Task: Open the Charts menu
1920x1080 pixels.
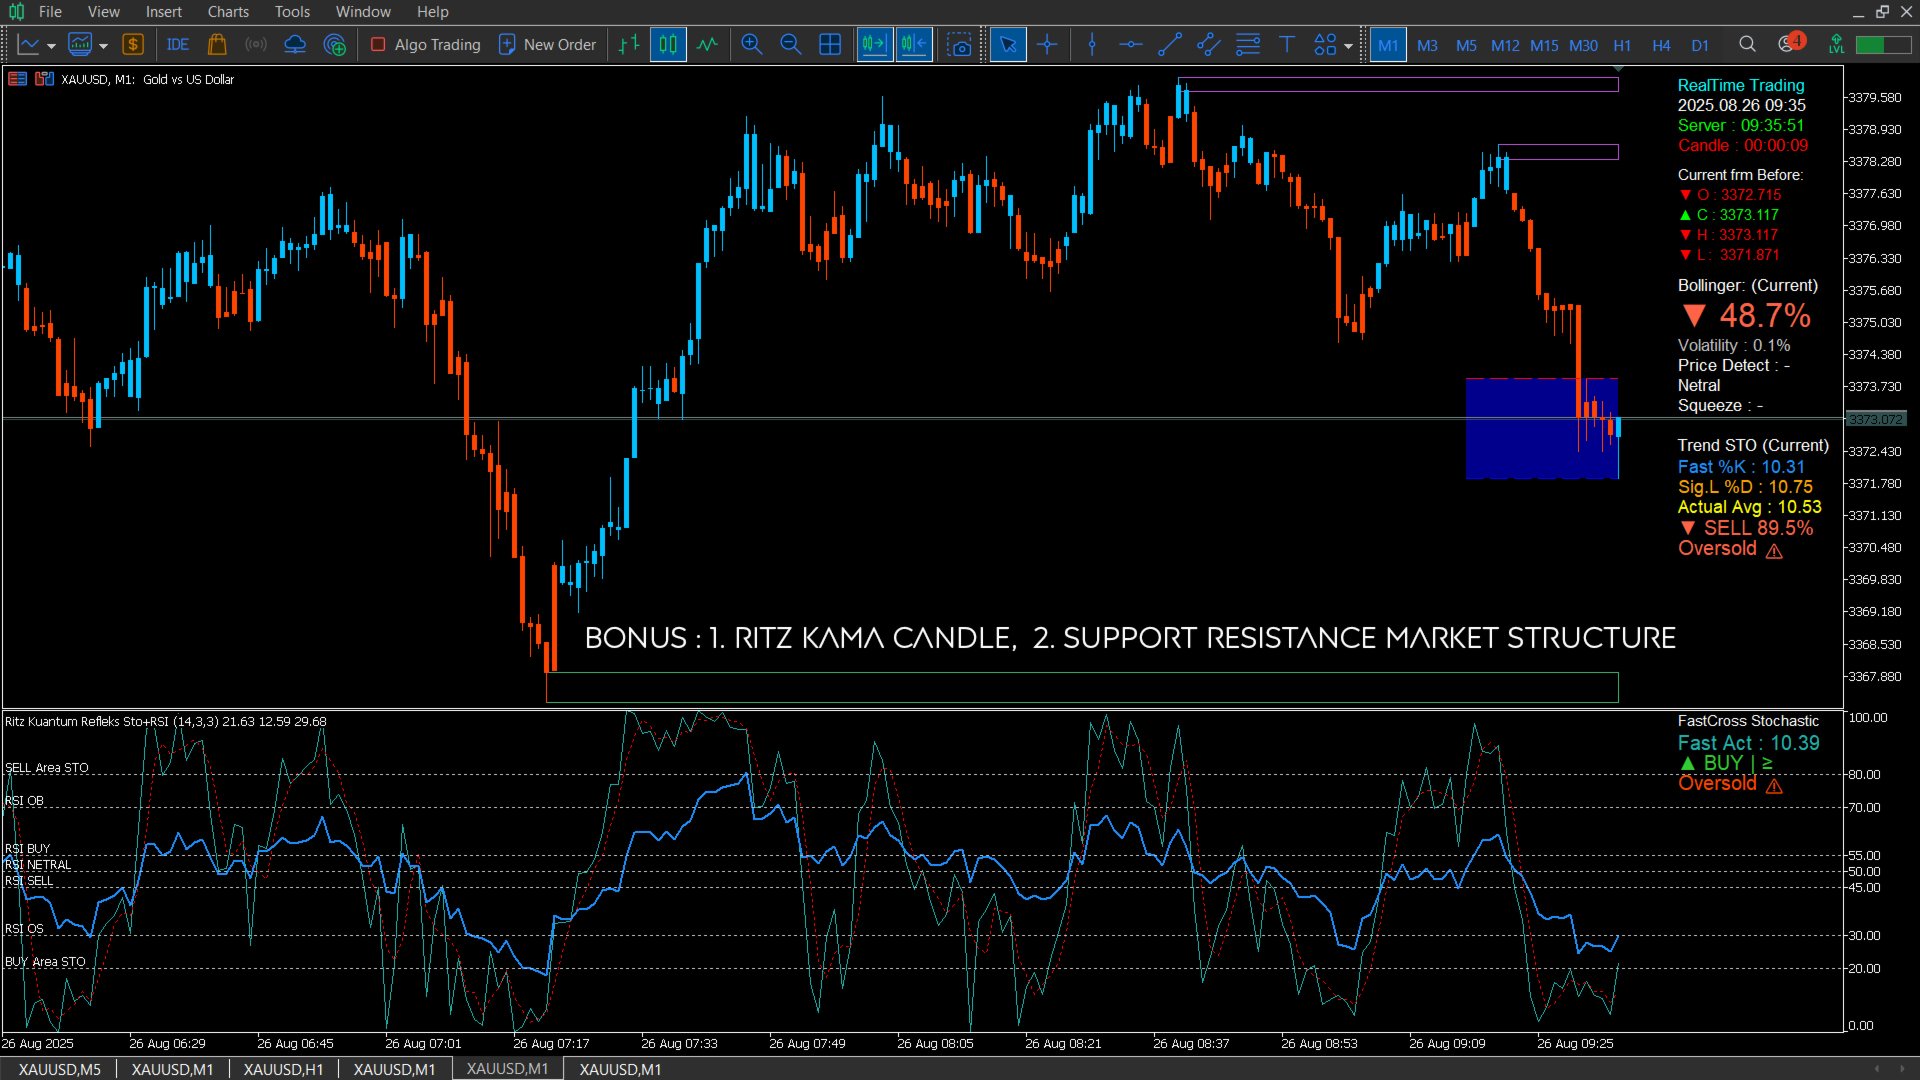Action: (x=228, y=12)
